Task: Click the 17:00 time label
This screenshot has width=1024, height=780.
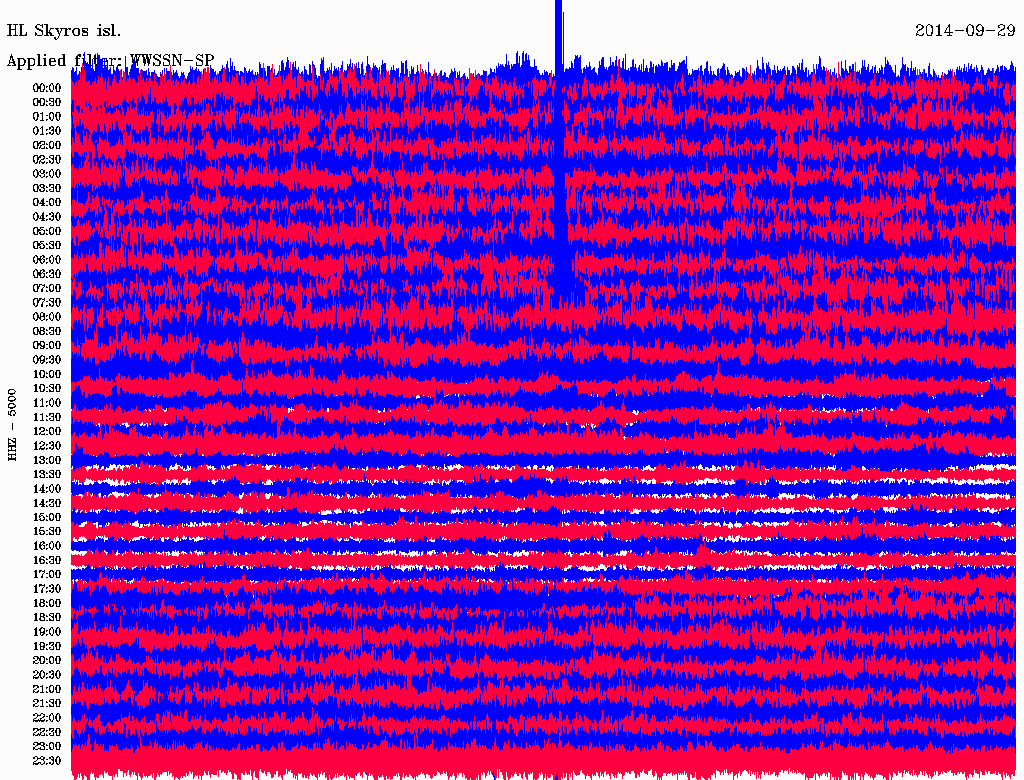Action: [47, 574]
